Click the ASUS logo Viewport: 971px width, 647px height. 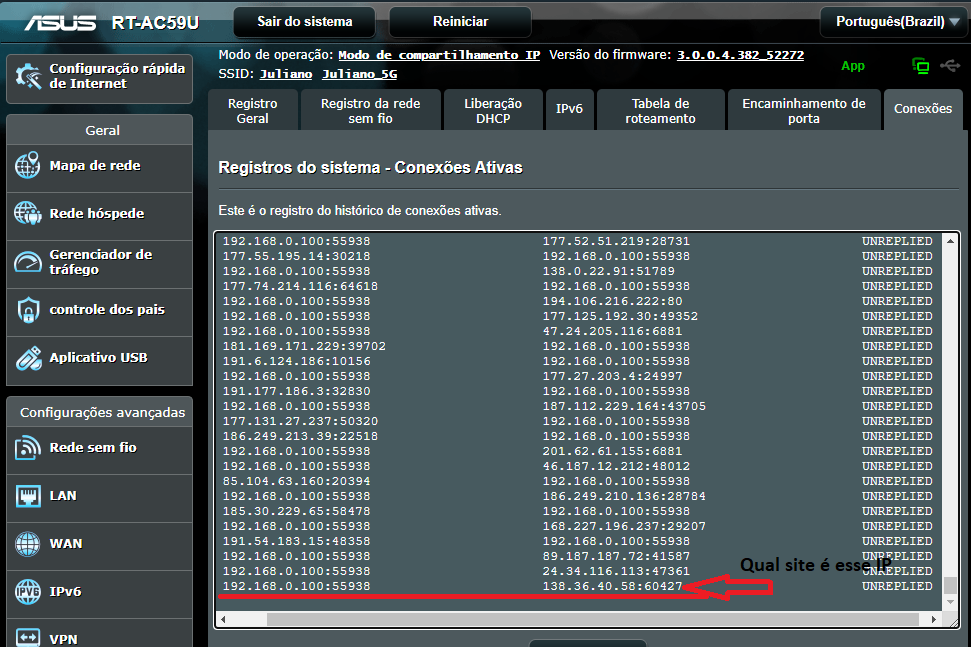(60, 23)
